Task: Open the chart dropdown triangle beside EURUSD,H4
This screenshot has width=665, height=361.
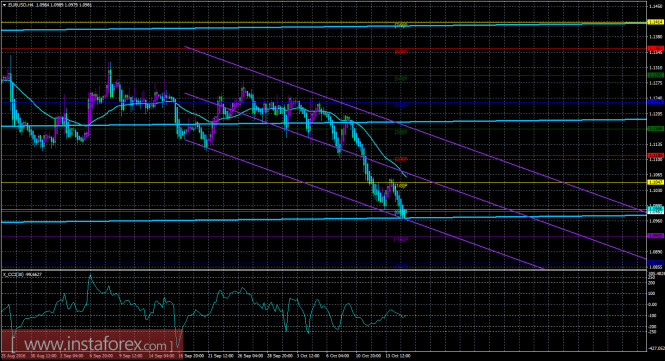Action: [4, 5]
